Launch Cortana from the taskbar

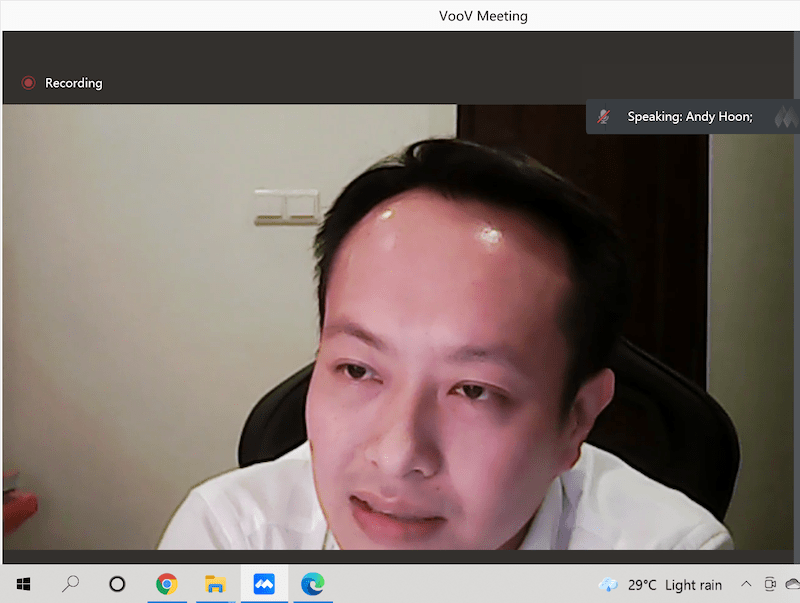point(117,584)
